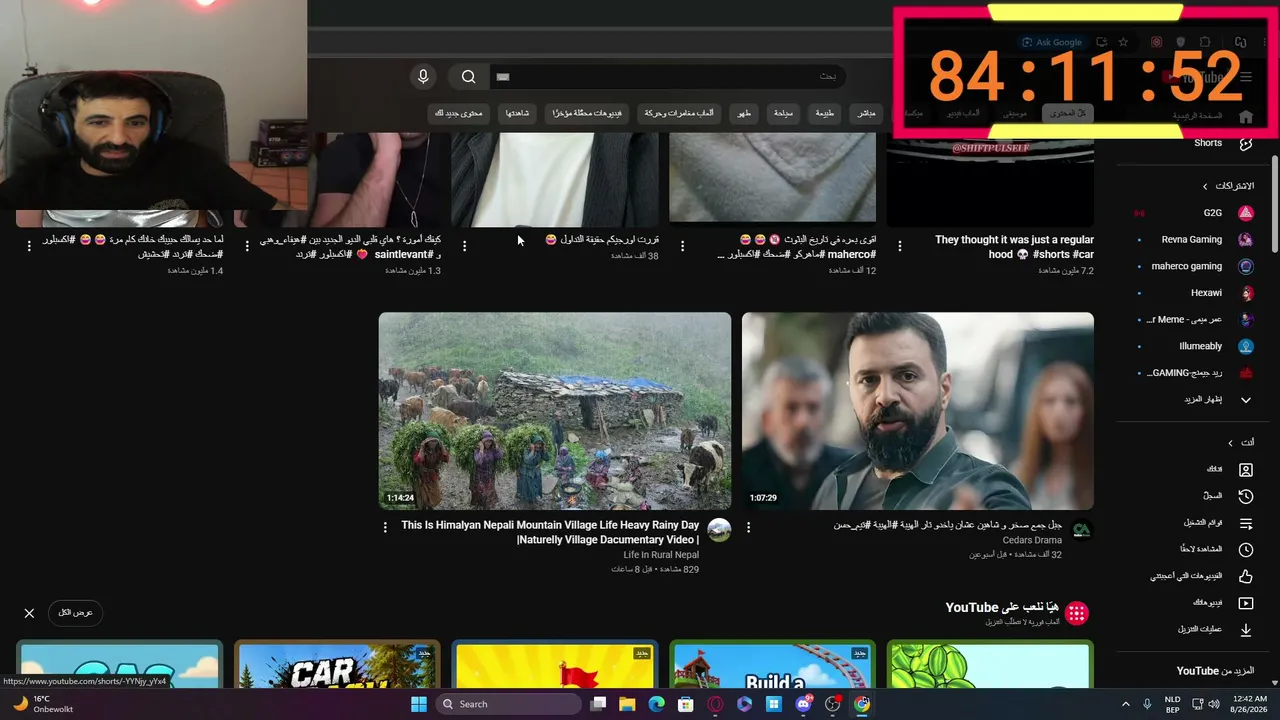
Task: Open the History clock icon in sidebar
Action: pos(1246,496)
